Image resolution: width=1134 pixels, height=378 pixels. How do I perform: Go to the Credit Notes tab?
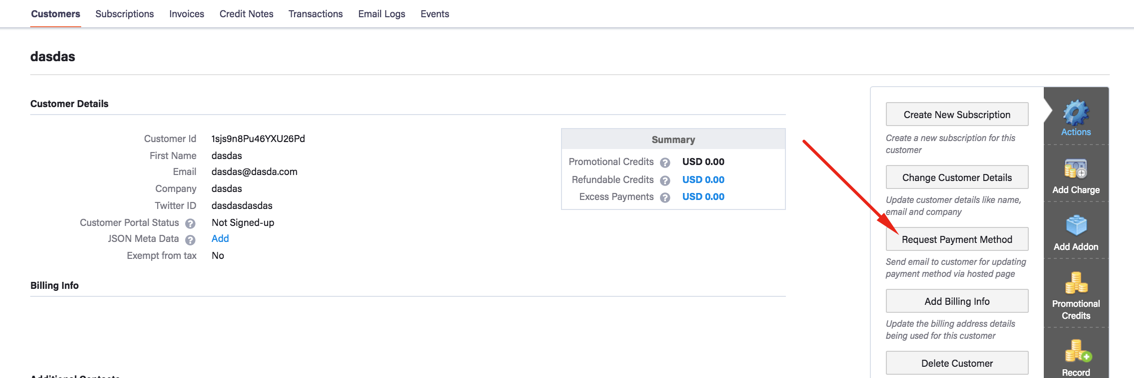(247, 14)
